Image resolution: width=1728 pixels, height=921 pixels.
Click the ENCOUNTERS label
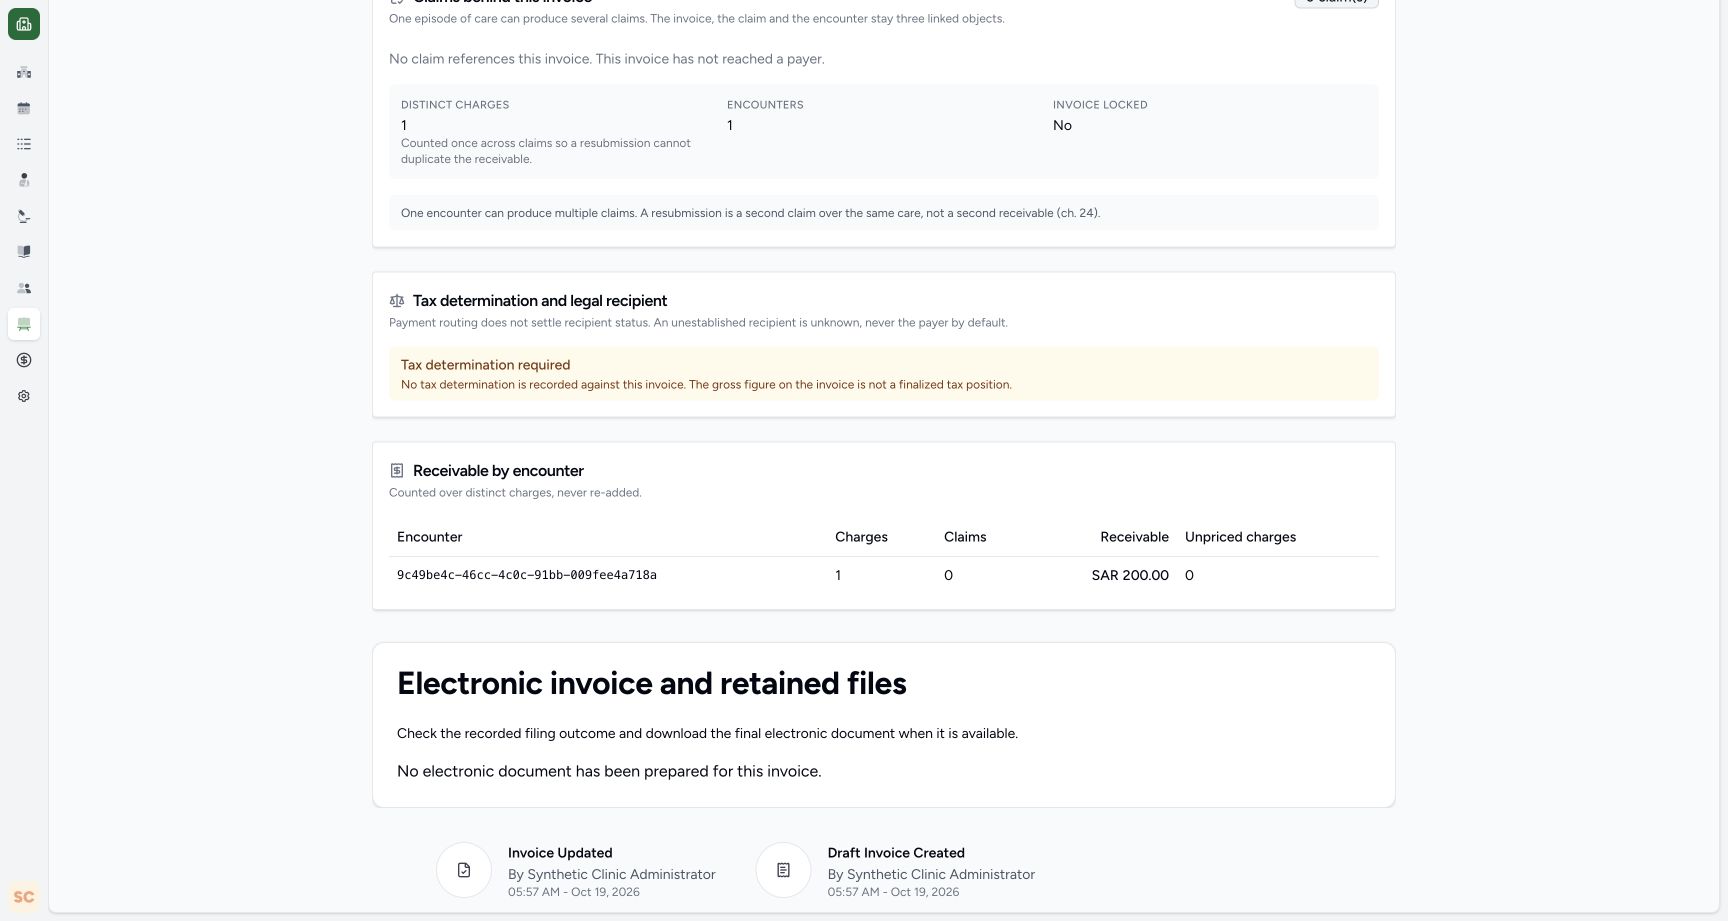tap(765, 105)
